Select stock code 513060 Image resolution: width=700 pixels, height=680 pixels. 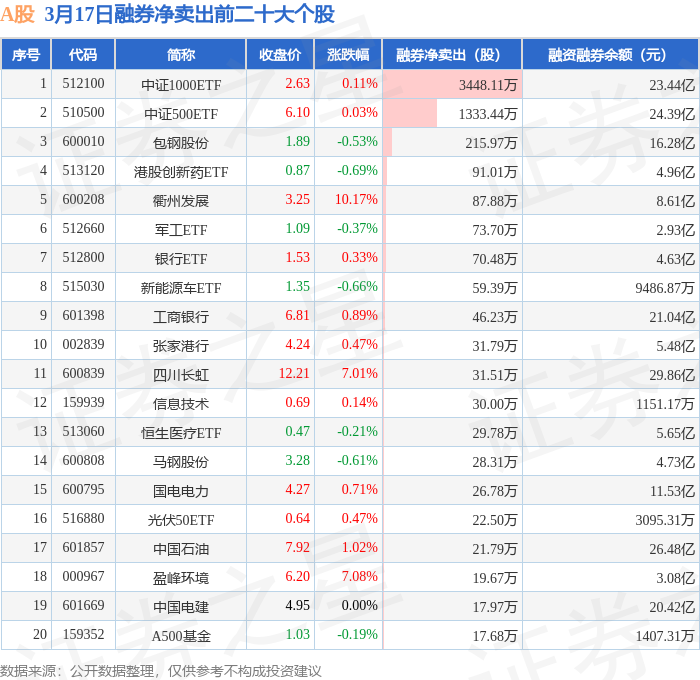[83, 432]
